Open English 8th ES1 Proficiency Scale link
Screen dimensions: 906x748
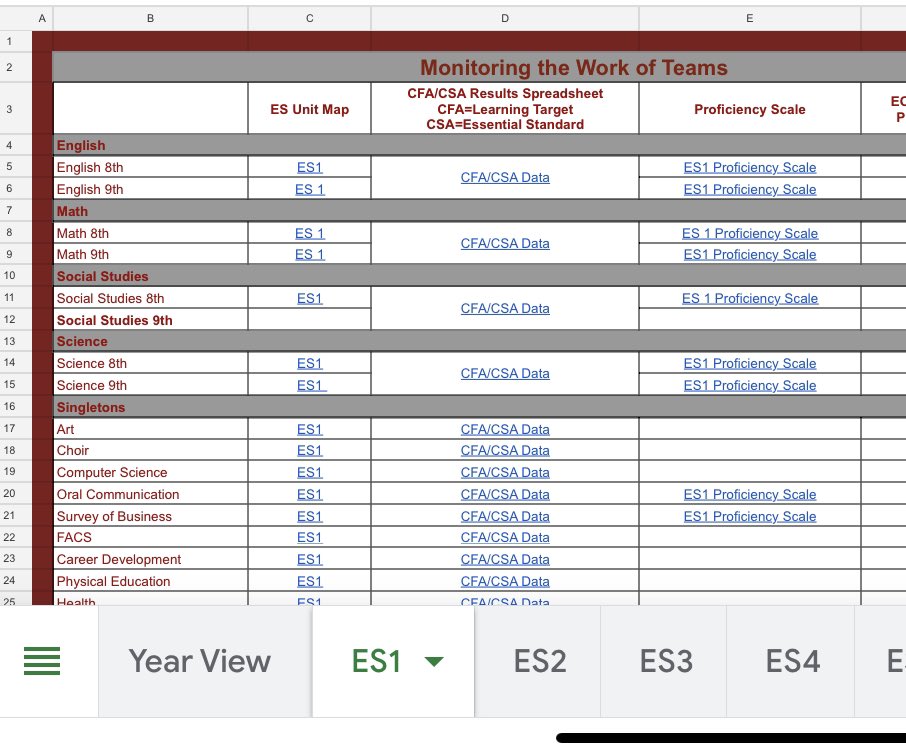pos(750,168)
